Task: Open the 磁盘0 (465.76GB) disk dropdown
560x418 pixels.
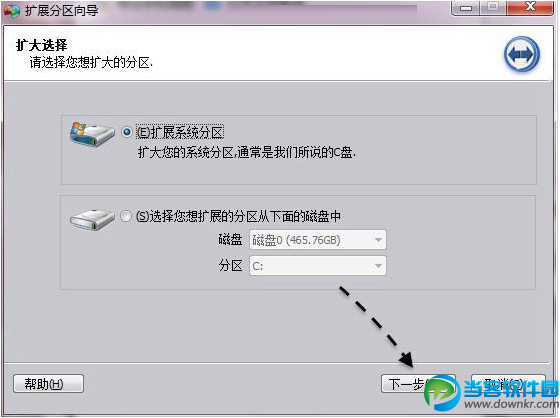Action: click(x=318, y=240)
